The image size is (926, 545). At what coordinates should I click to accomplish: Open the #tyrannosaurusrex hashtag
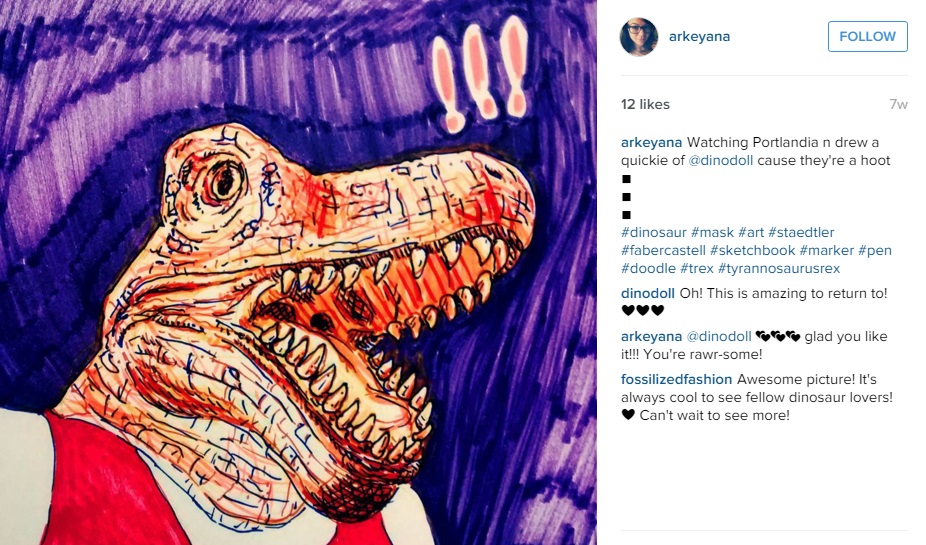(x=779, y=269)
